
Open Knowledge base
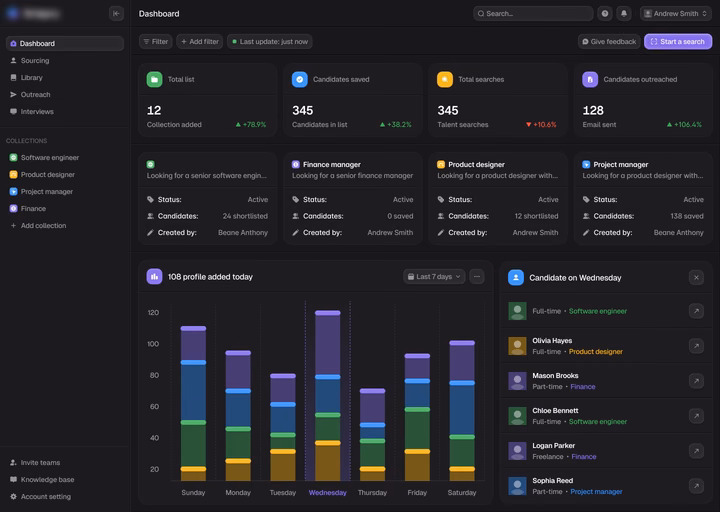65,479
